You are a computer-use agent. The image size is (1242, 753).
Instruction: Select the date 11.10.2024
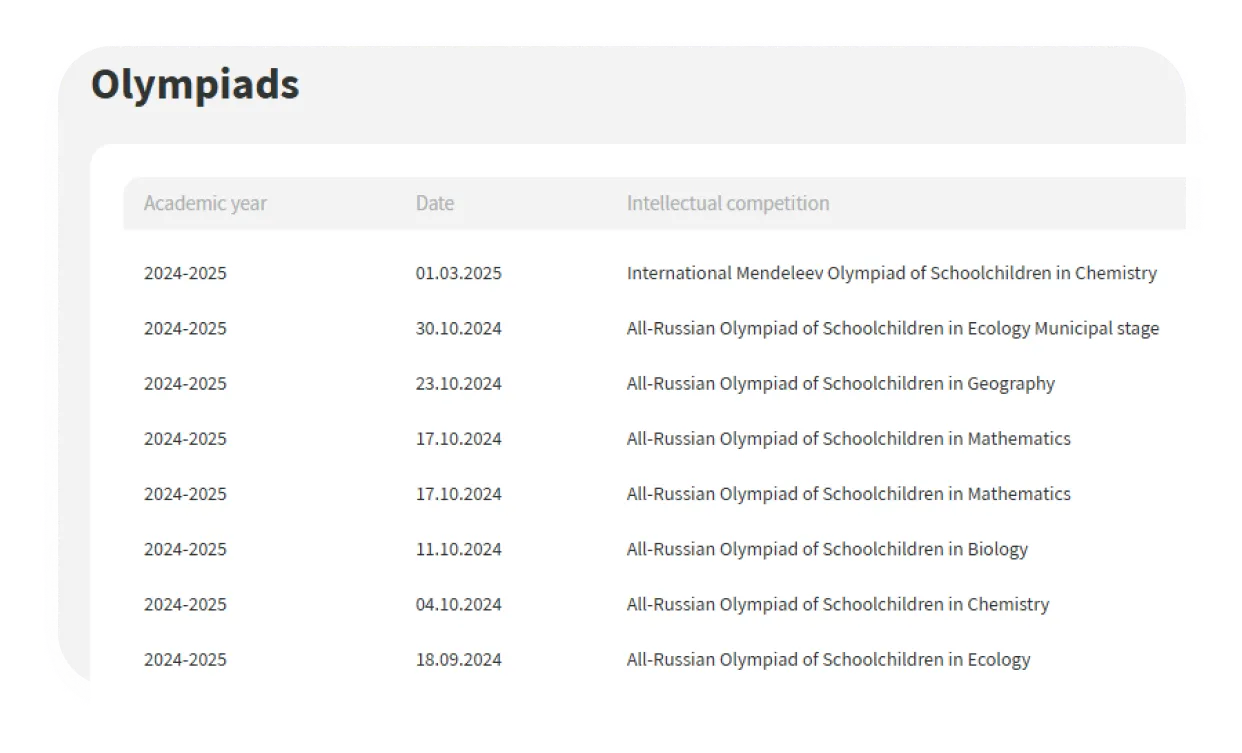(458, 549)
